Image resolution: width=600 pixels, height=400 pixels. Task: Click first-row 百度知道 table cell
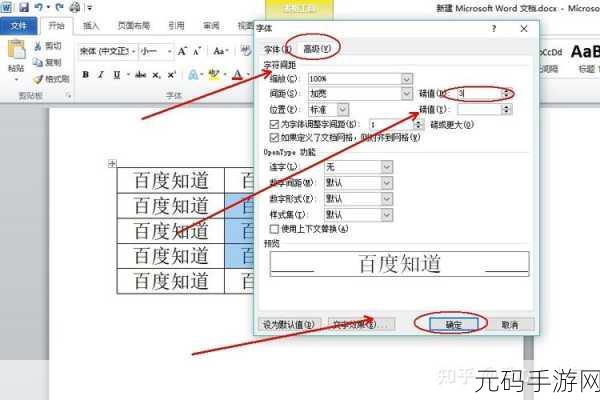coord(171,180)
